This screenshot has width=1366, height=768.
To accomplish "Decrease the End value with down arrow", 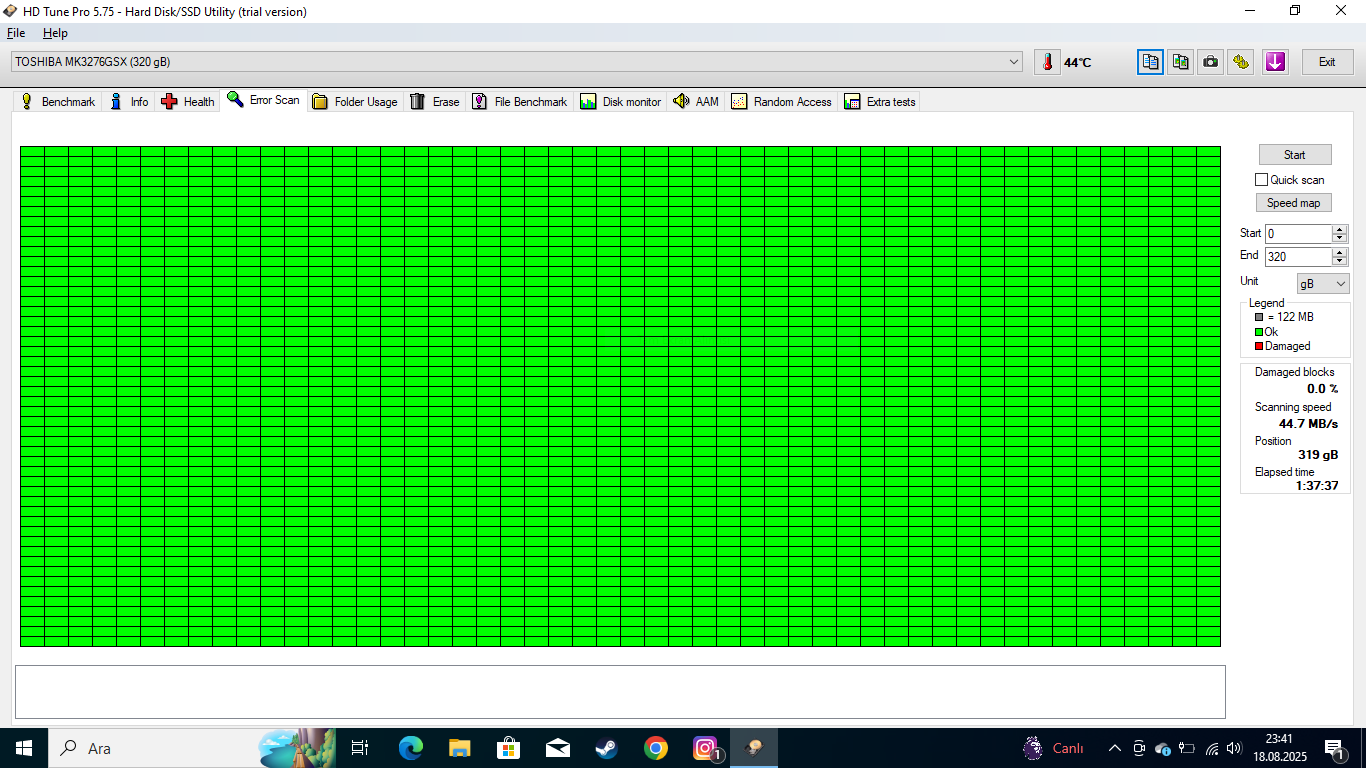I will (x=1340, y=262).
